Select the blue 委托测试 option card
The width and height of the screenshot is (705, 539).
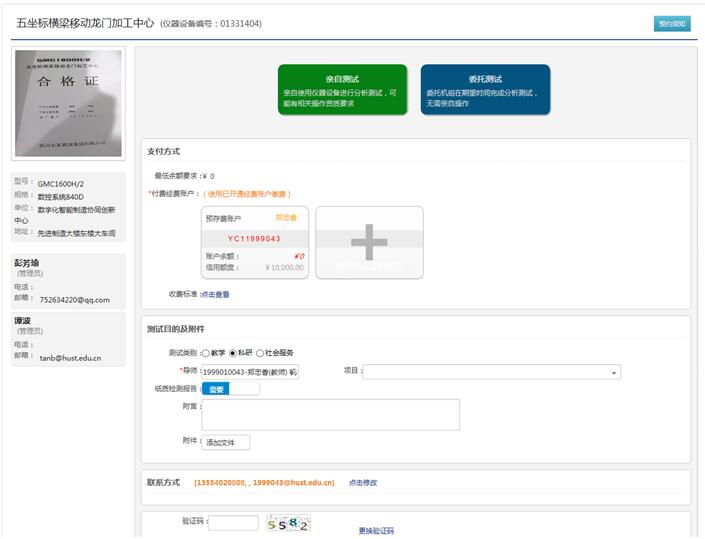coord(485,90)
